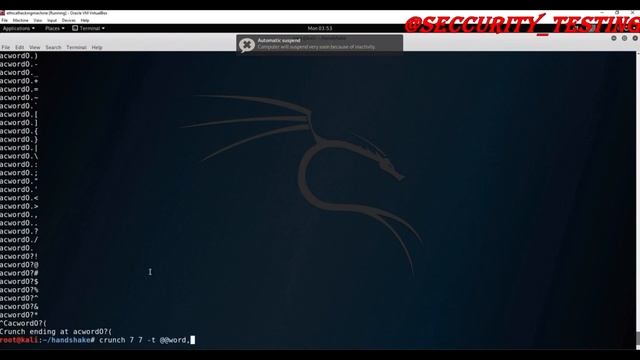
Task: Open terminal window File menu
Action: point(5,47)
